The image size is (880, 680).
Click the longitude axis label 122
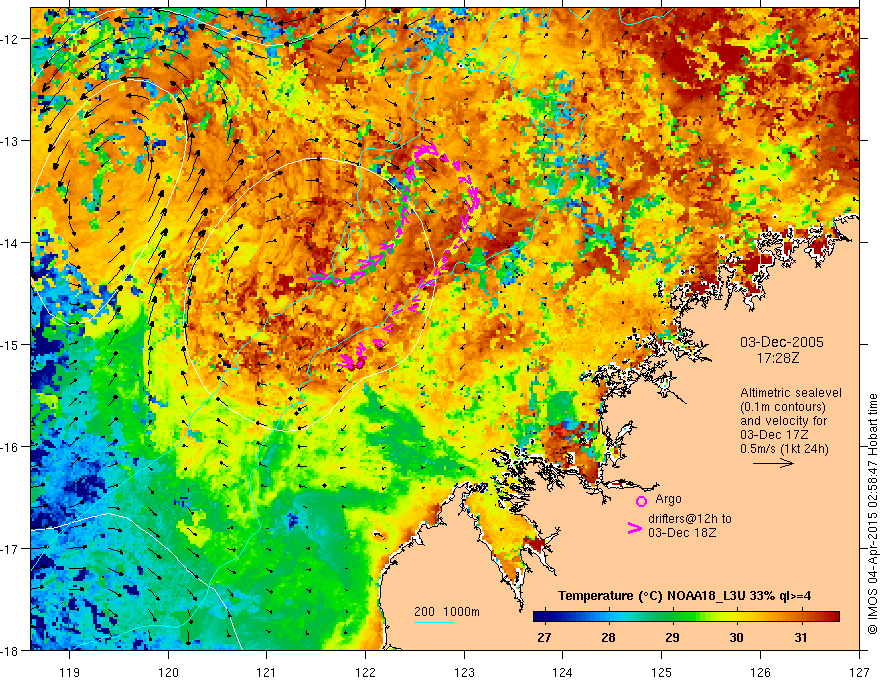point(365,672)
